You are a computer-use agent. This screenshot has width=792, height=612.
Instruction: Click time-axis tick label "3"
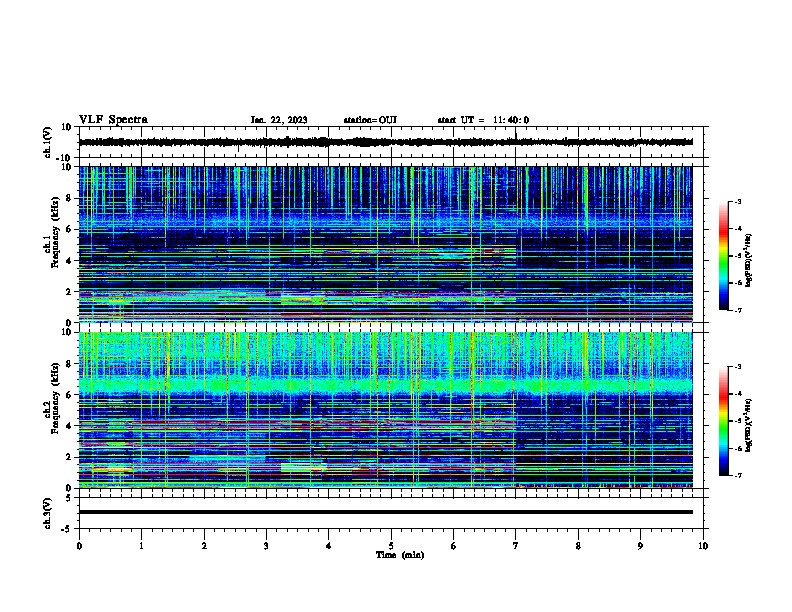click(x=266, y=546)
